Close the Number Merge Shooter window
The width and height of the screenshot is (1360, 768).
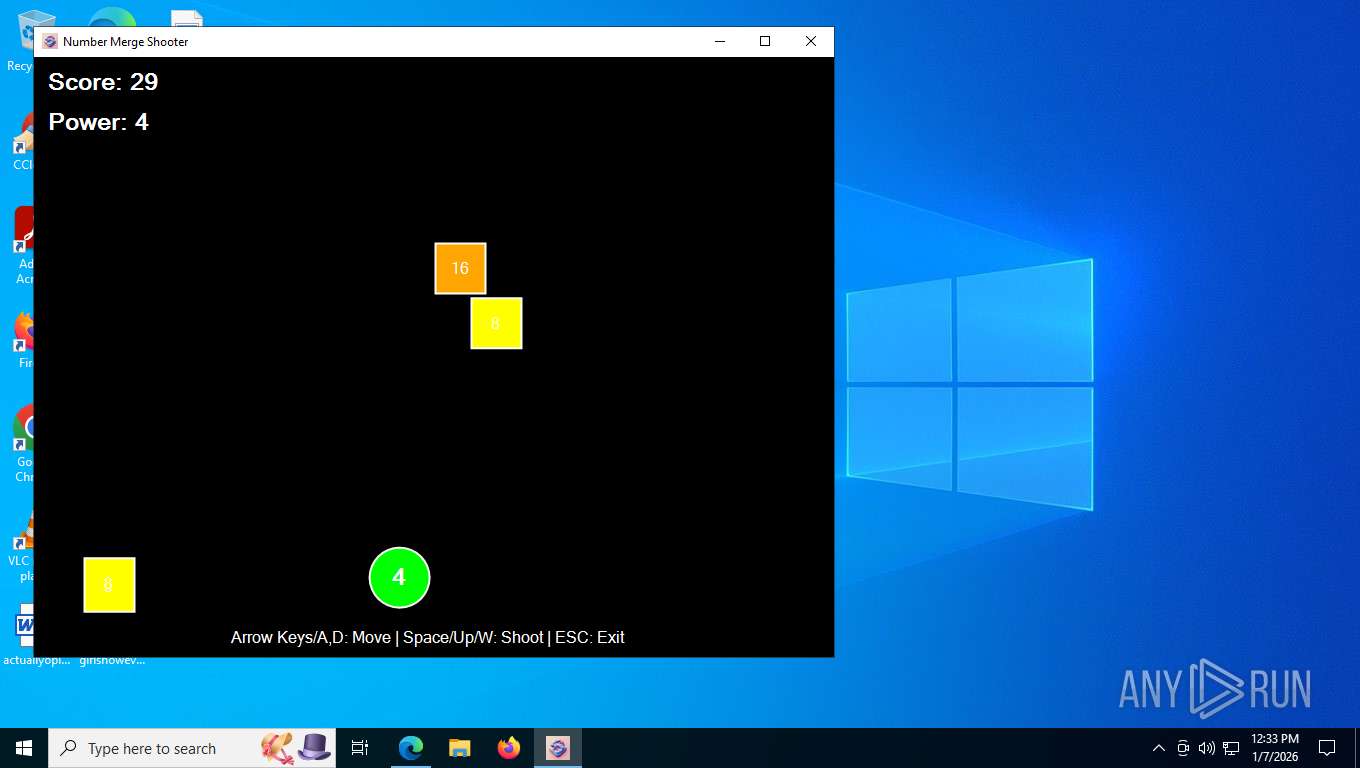[811, 42]
